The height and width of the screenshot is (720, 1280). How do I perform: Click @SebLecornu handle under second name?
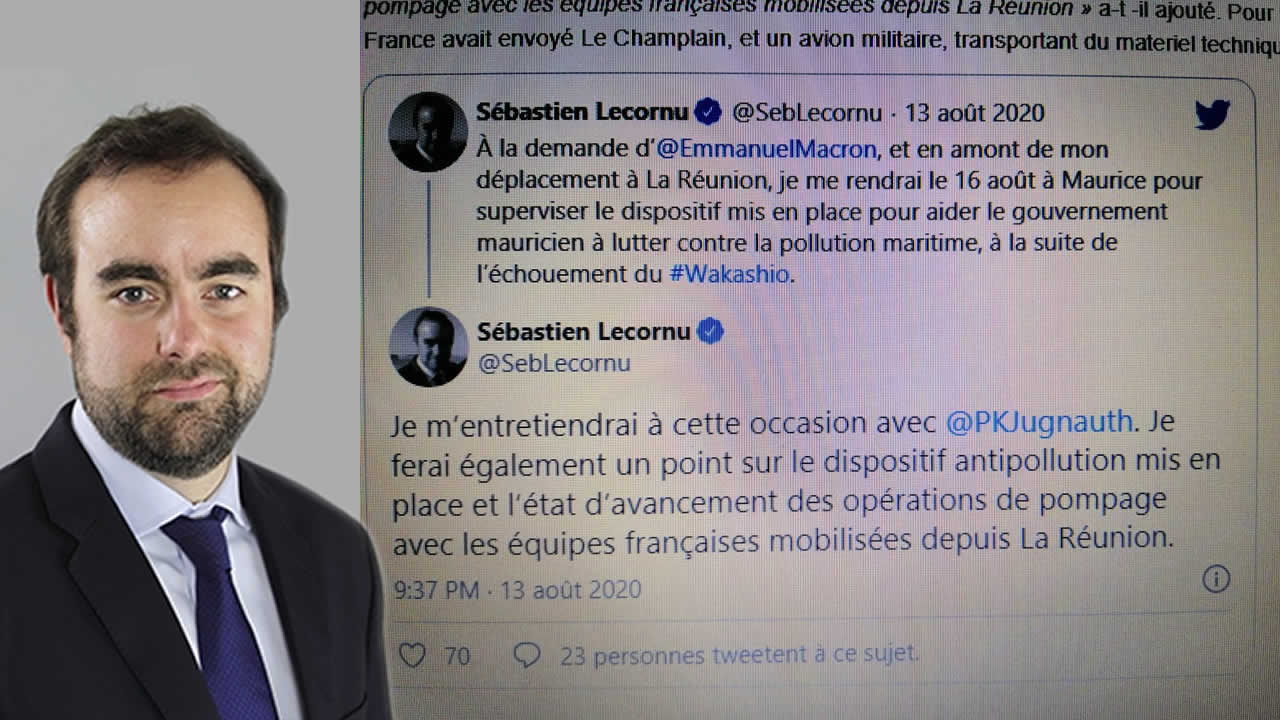[x=554, y=364]
